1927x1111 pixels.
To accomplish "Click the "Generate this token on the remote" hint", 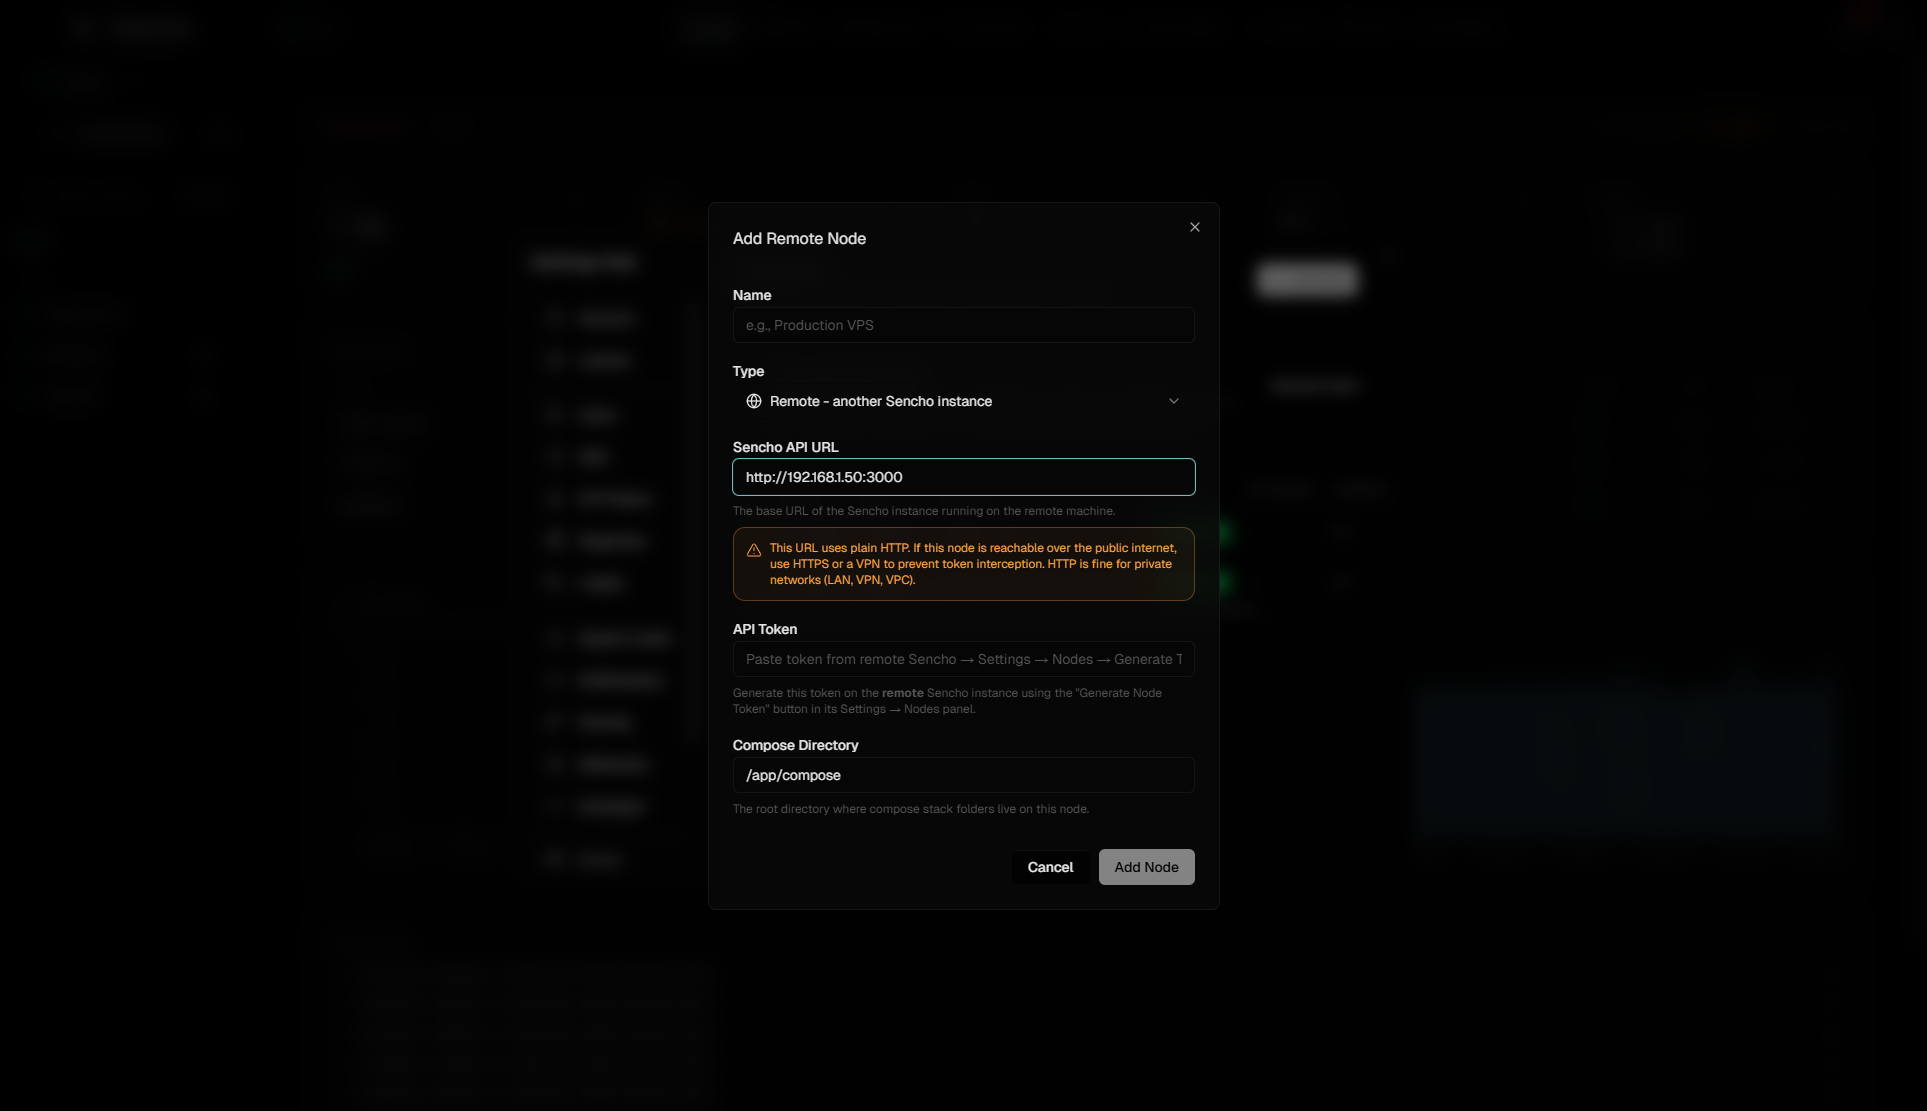I will [x=947, y=701].
